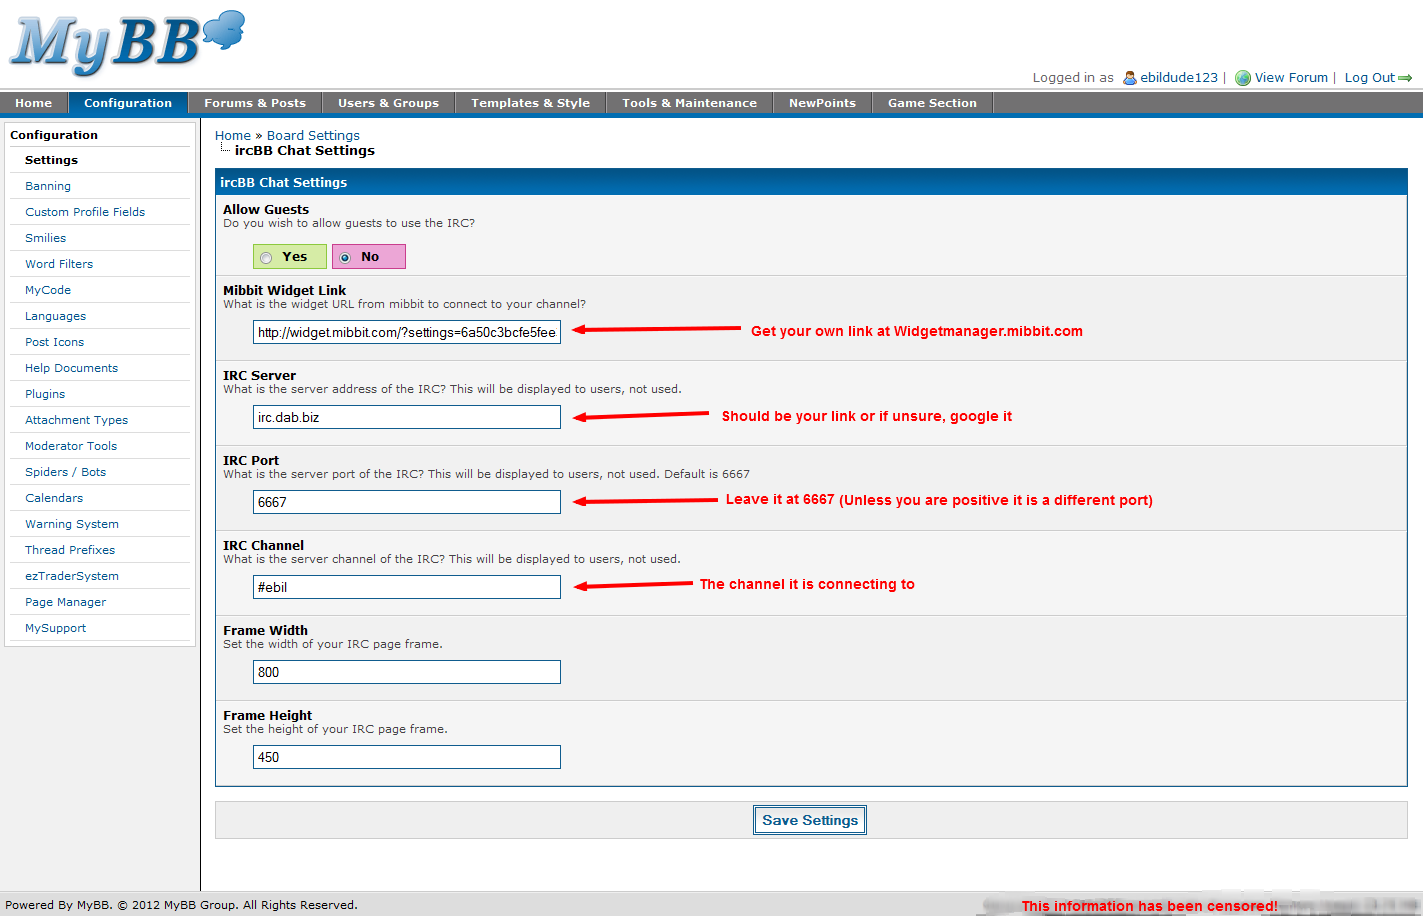Click the globe icon next to View Forum

(x=1242, y=78)
